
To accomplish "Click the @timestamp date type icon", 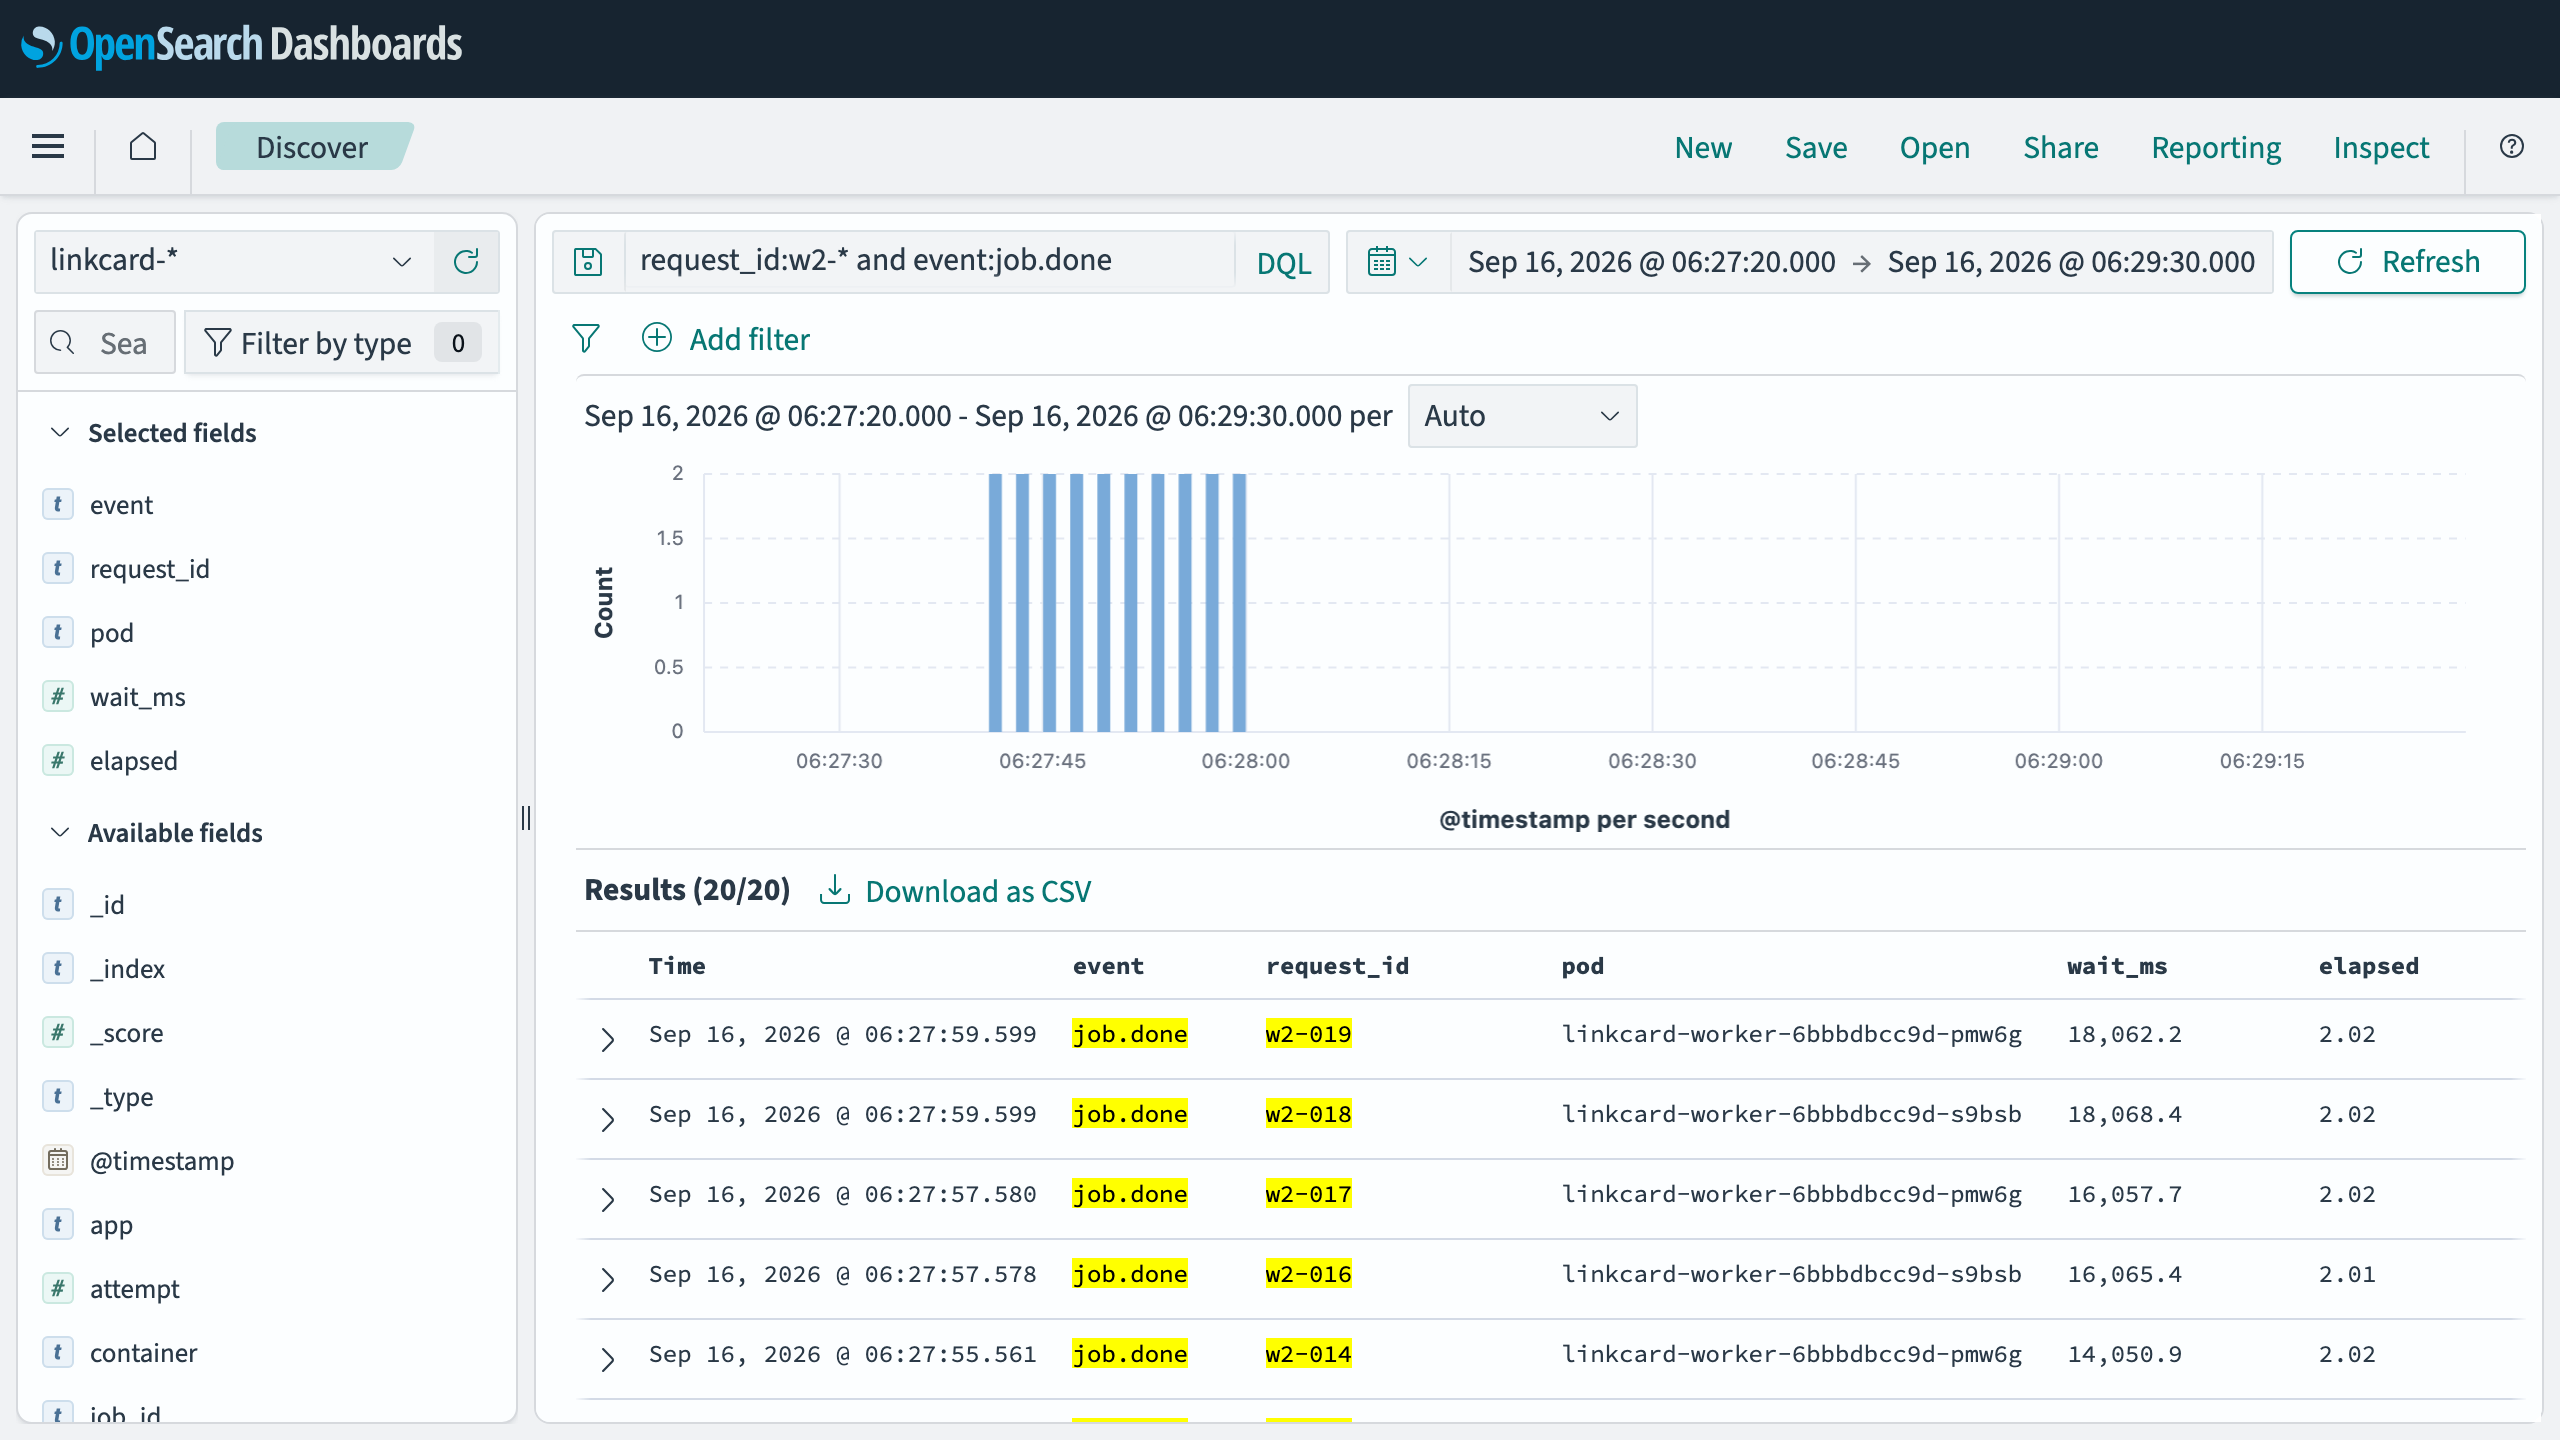I will tap(58, 1160).
